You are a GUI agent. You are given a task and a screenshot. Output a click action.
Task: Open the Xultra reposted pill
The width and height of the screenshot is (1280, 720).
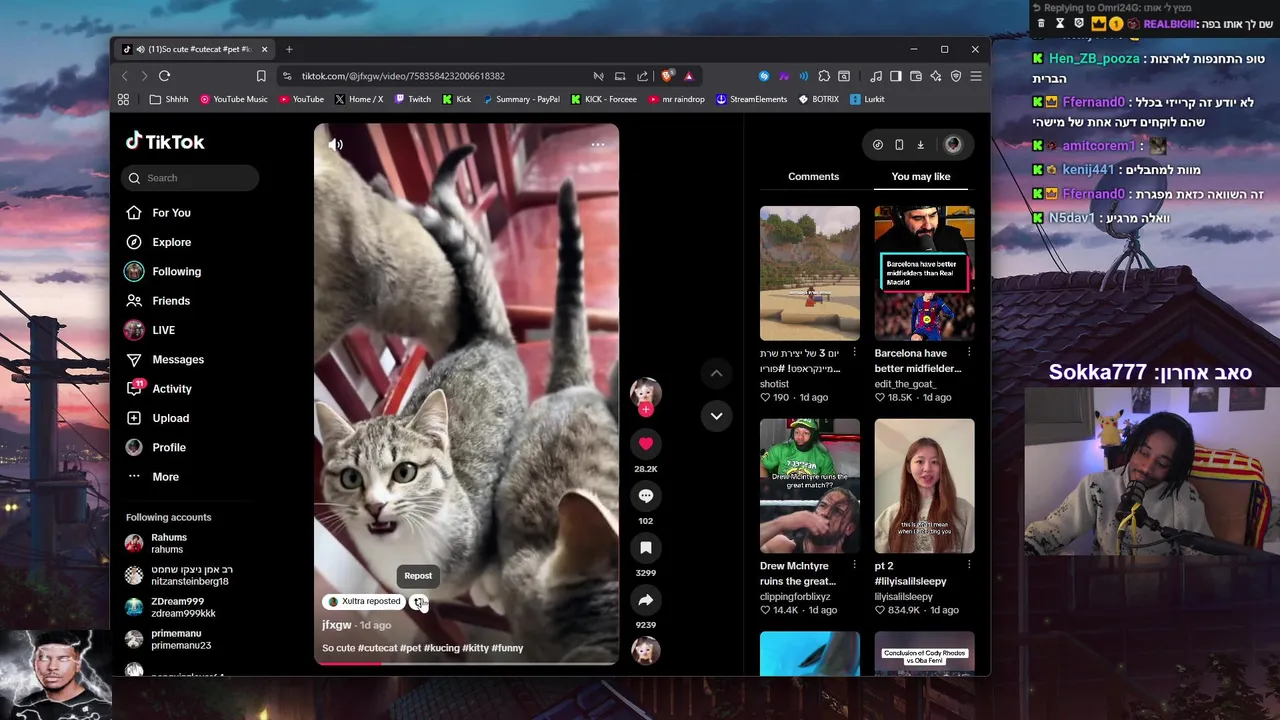click(364, 602)
